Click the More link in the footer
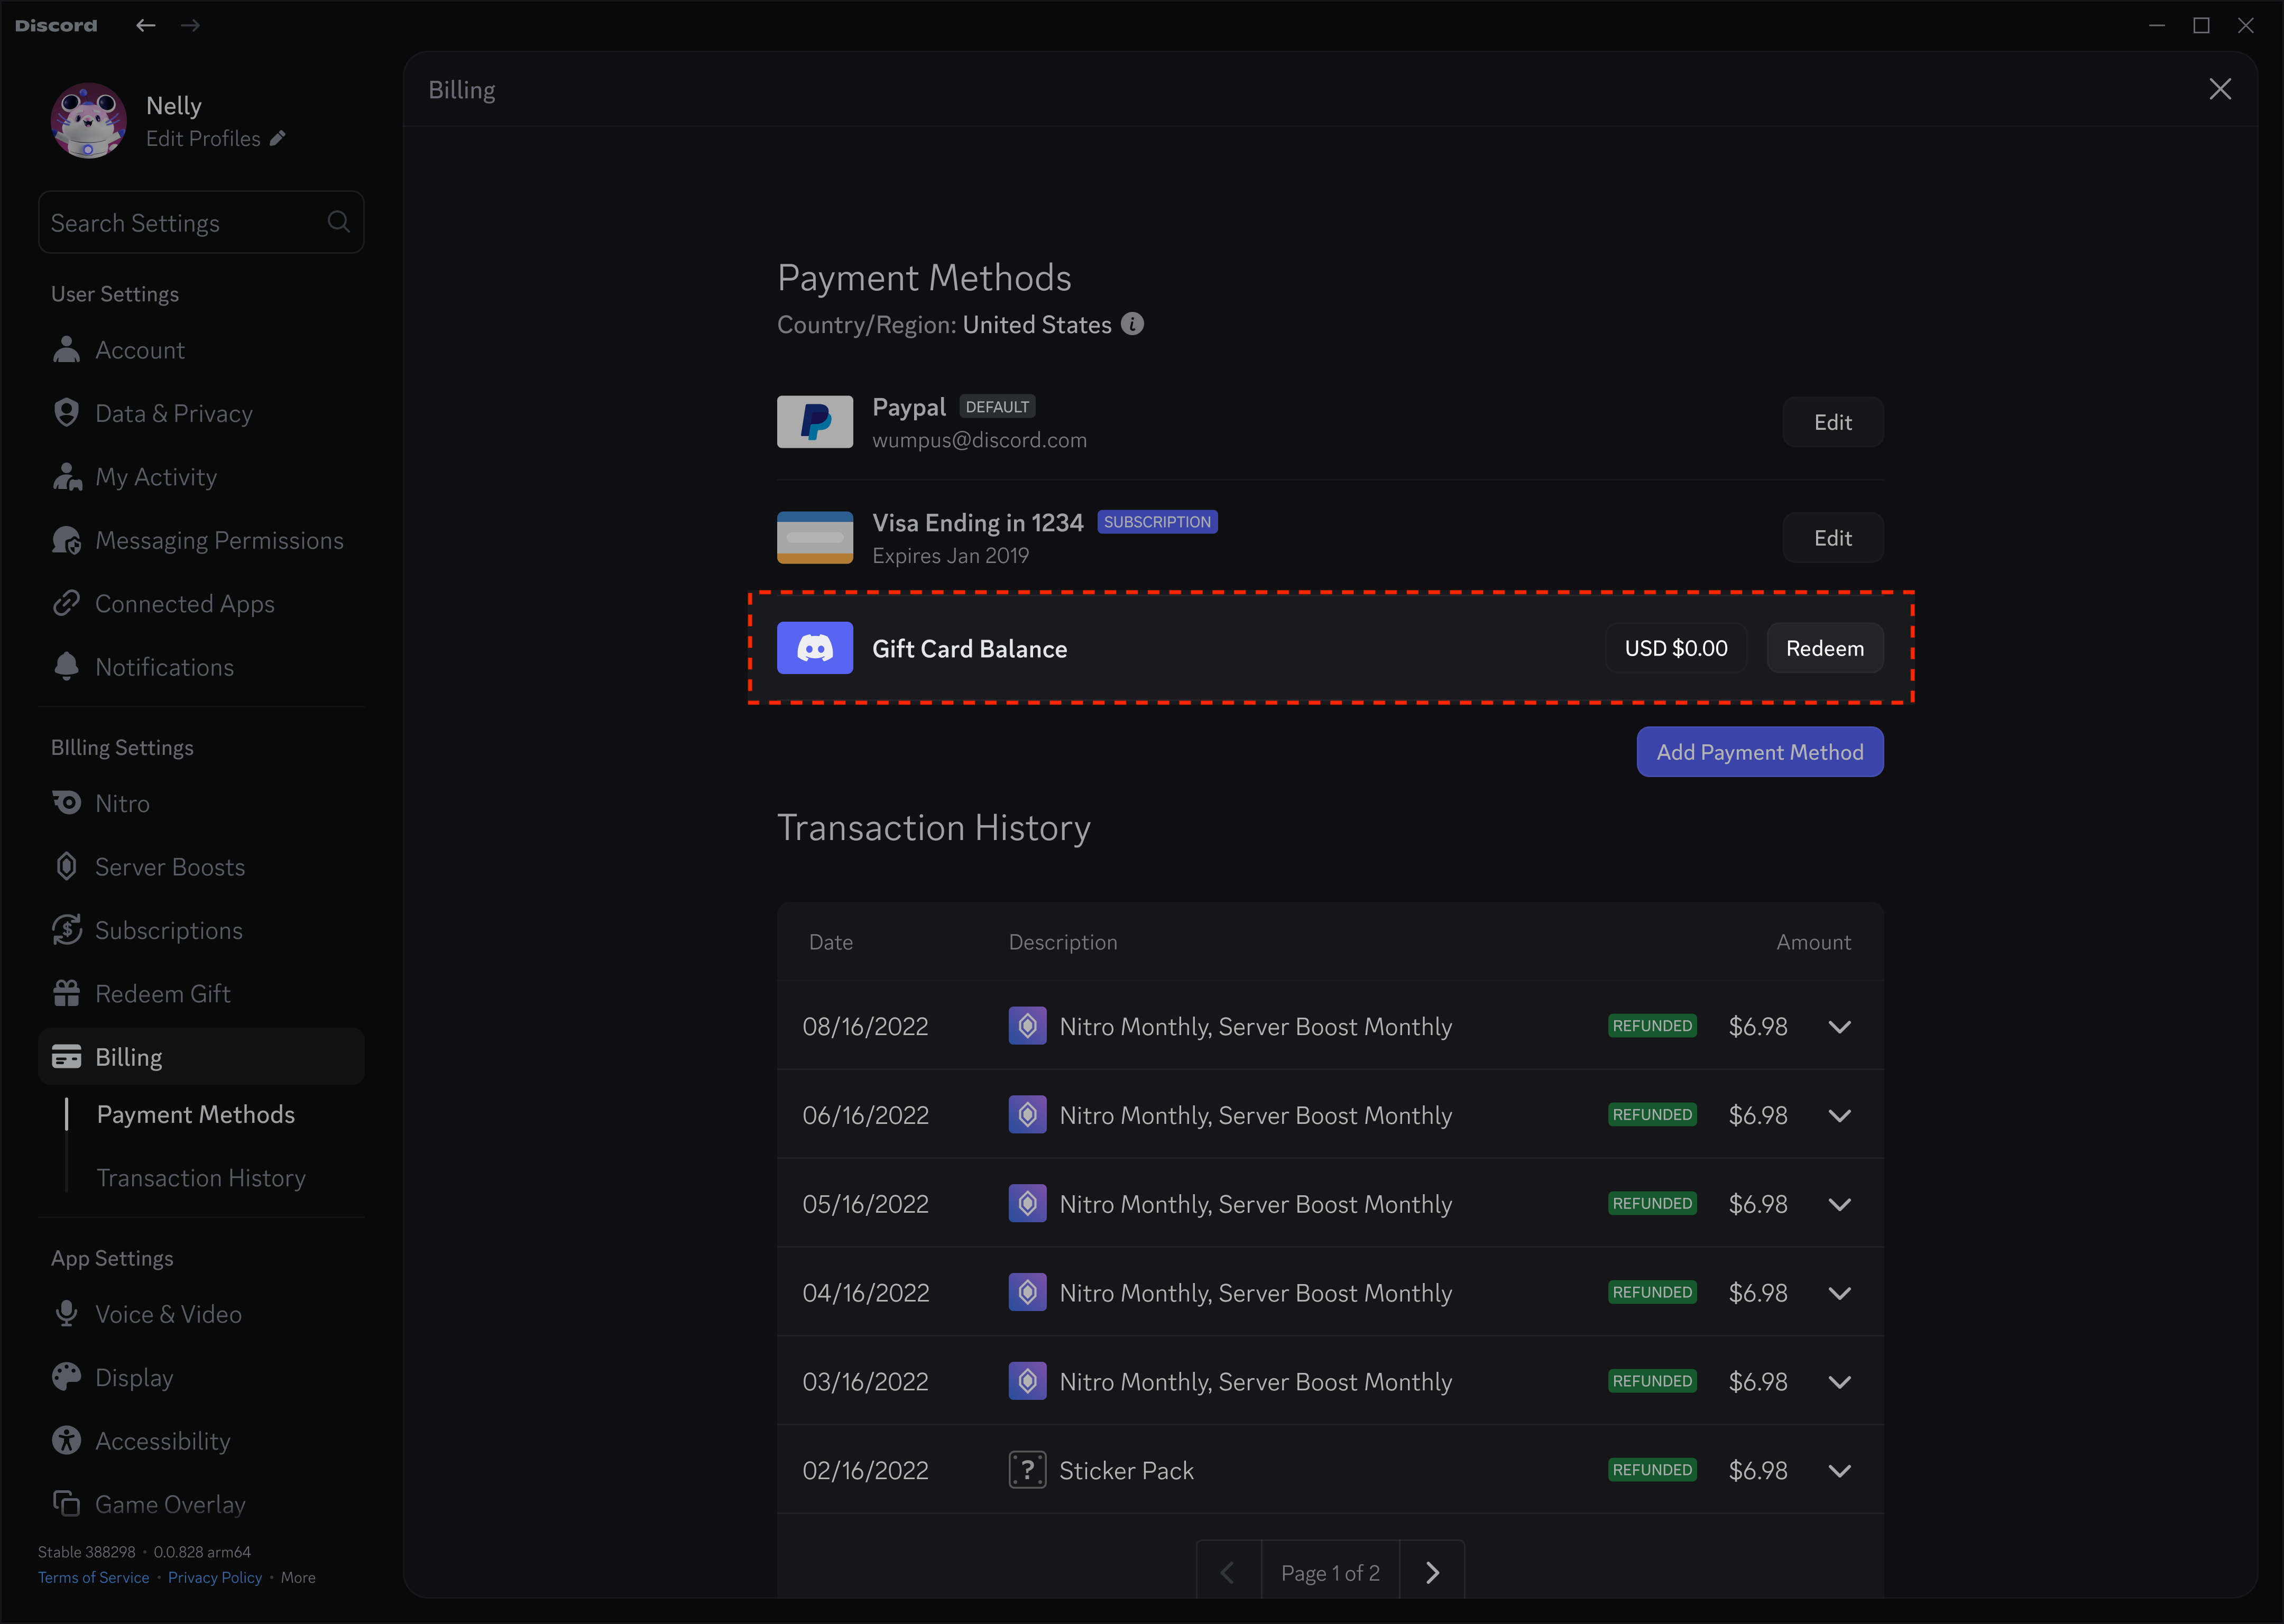The image size is (2284, 1624). point(298,1577)
